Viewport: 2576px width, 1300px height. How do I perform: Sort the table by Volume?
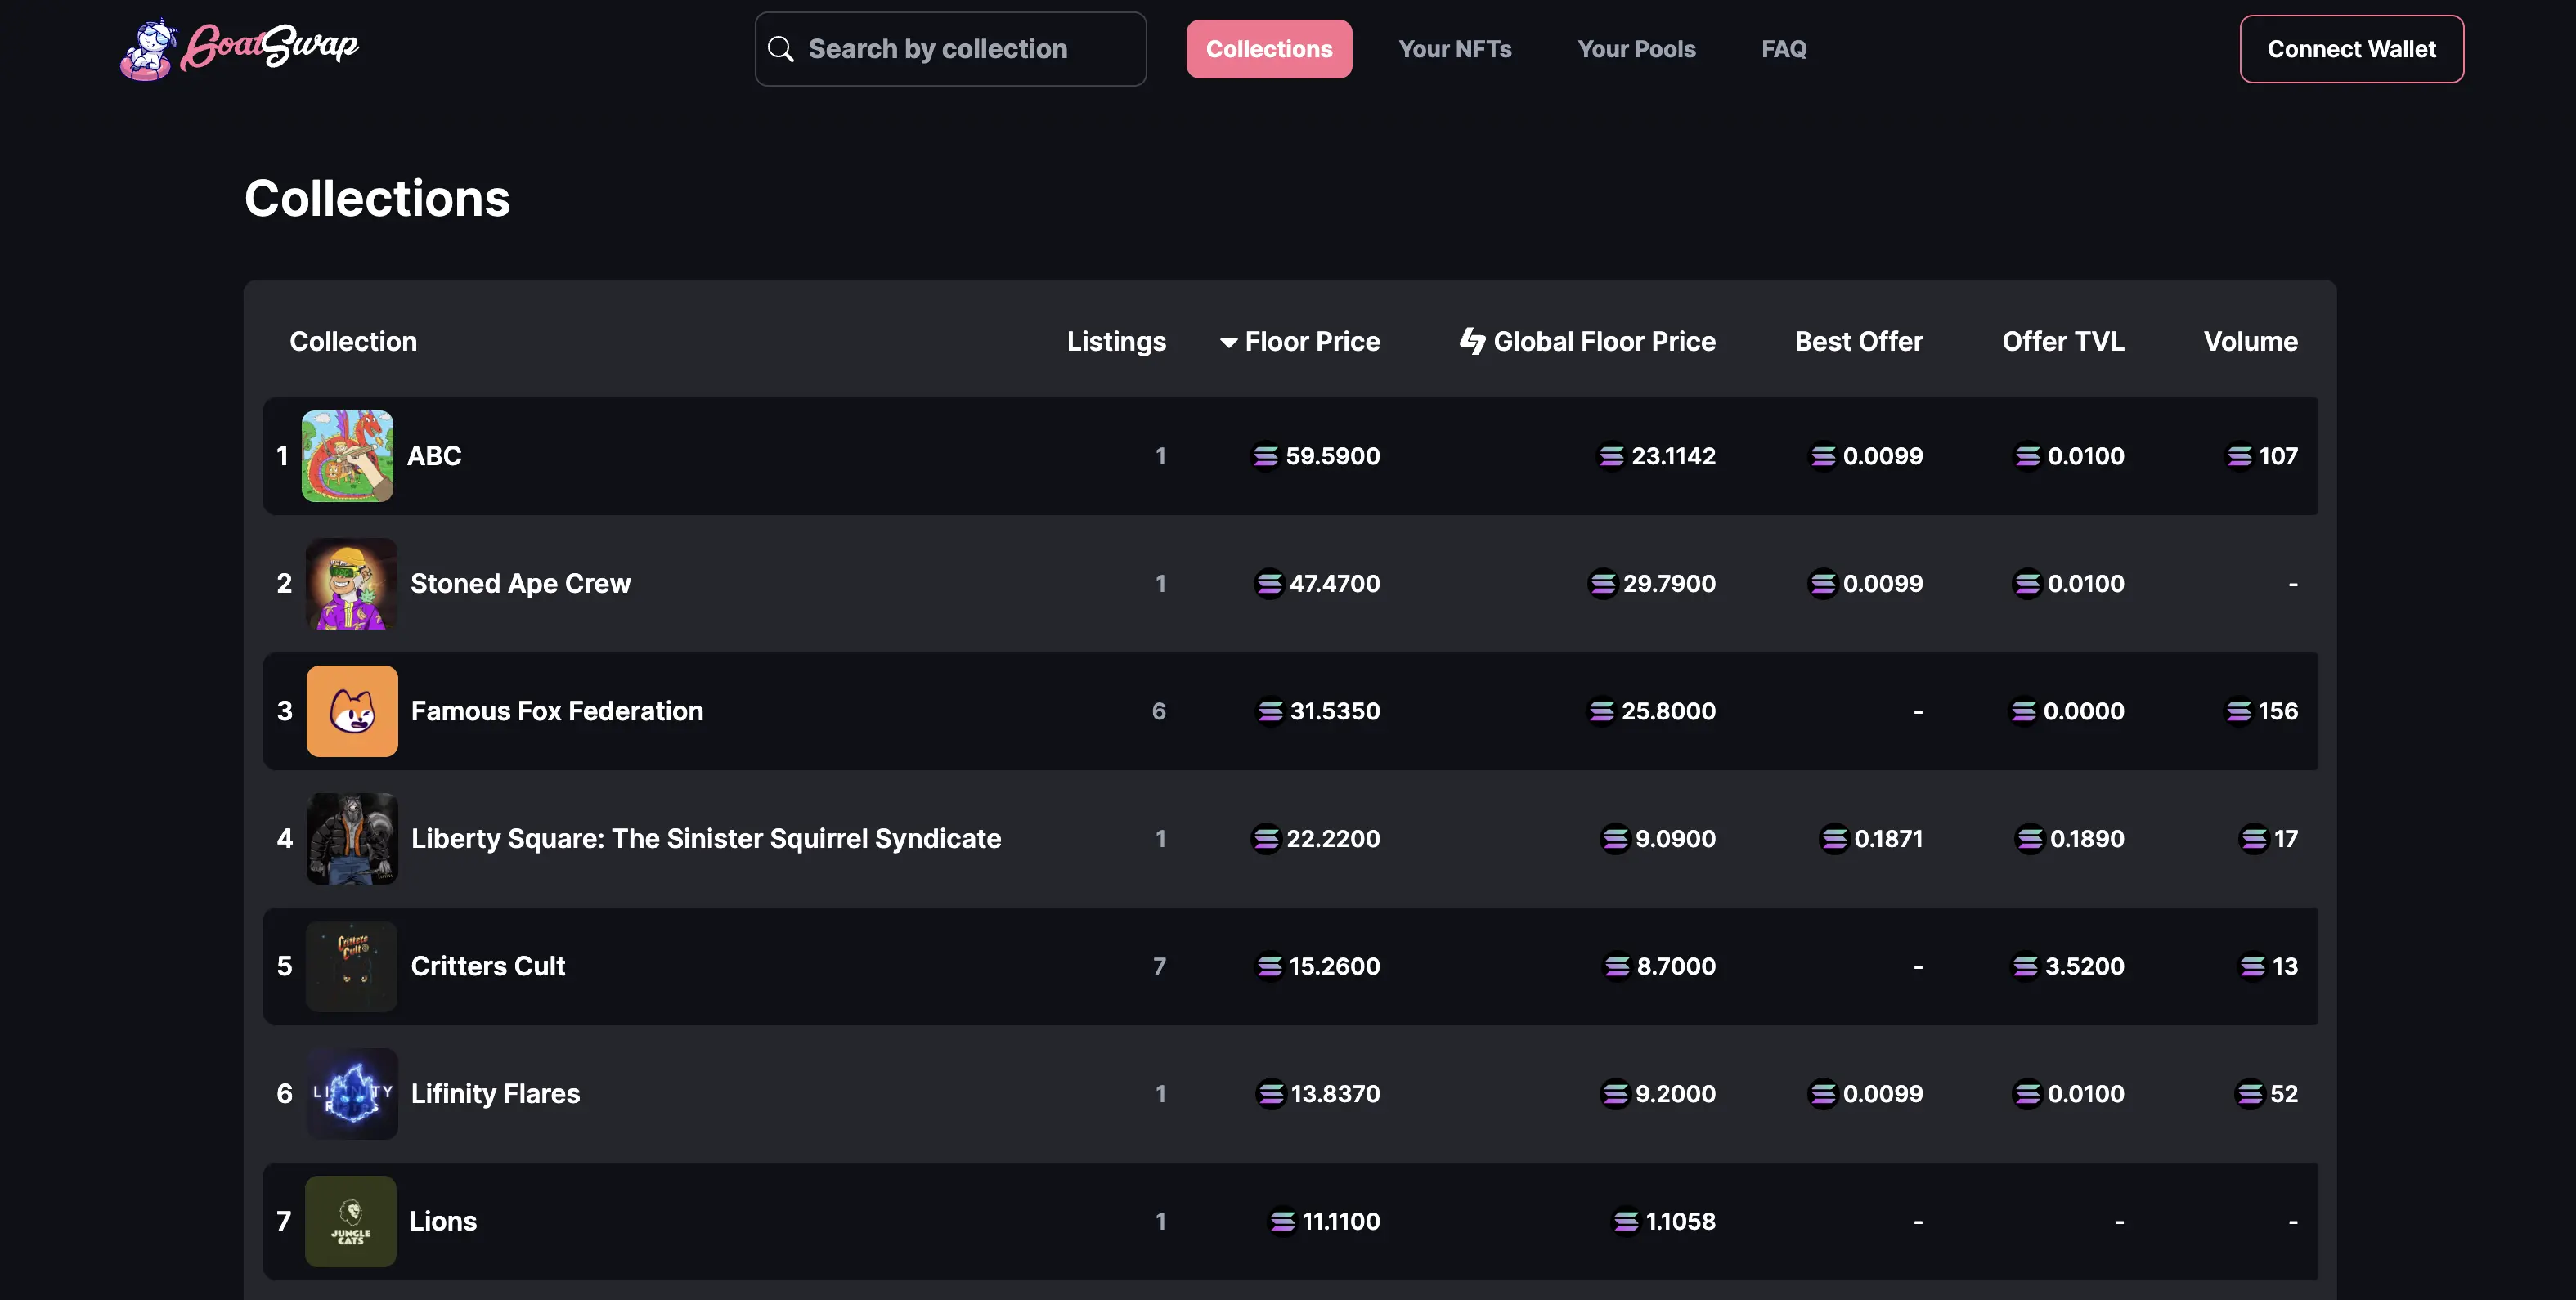click(2250, 342)
